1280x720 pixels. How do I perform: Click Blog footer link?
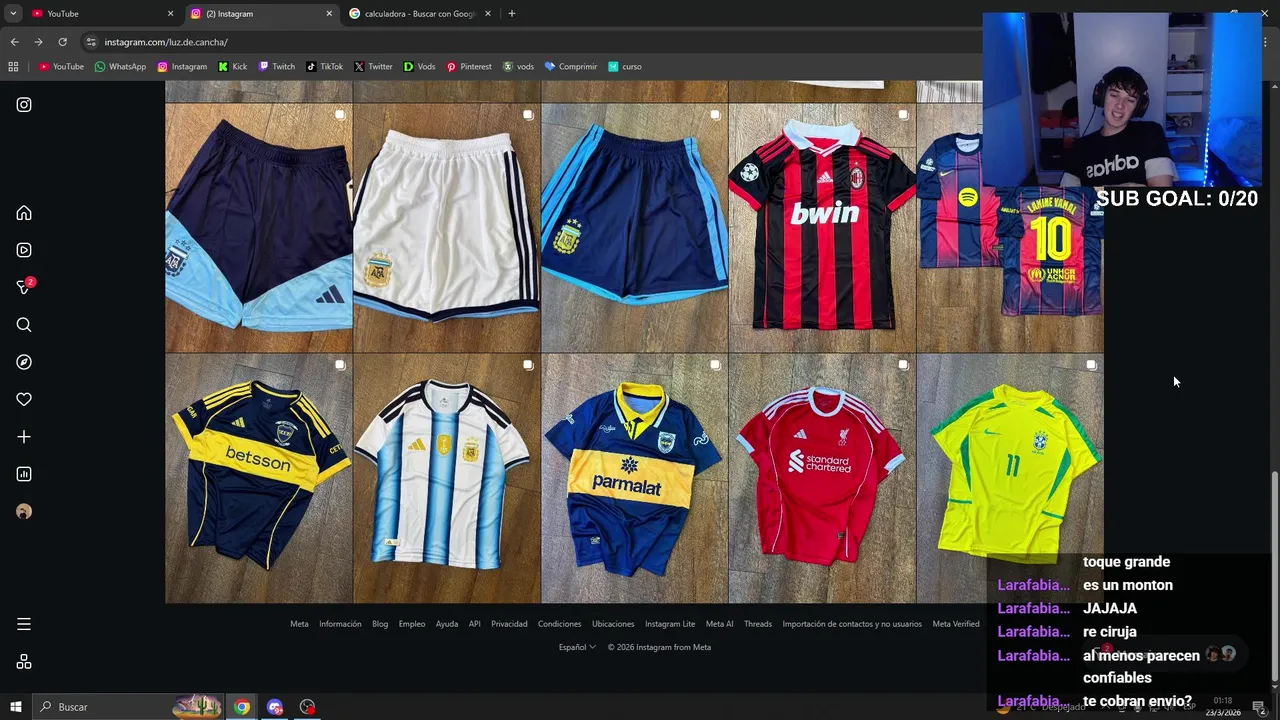[380, 624]
